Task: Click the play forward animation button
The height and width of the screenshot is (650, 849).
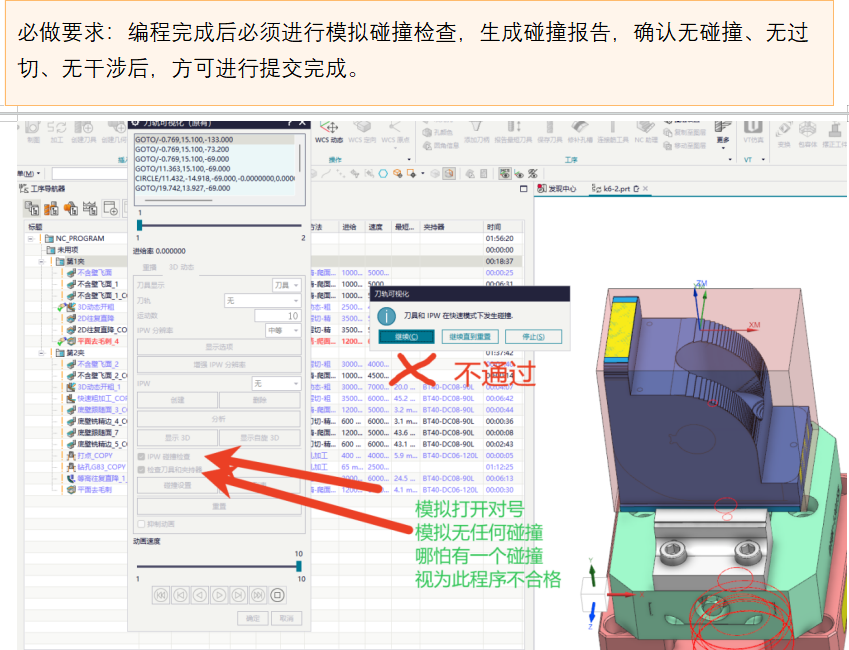Action: (219, 595)
